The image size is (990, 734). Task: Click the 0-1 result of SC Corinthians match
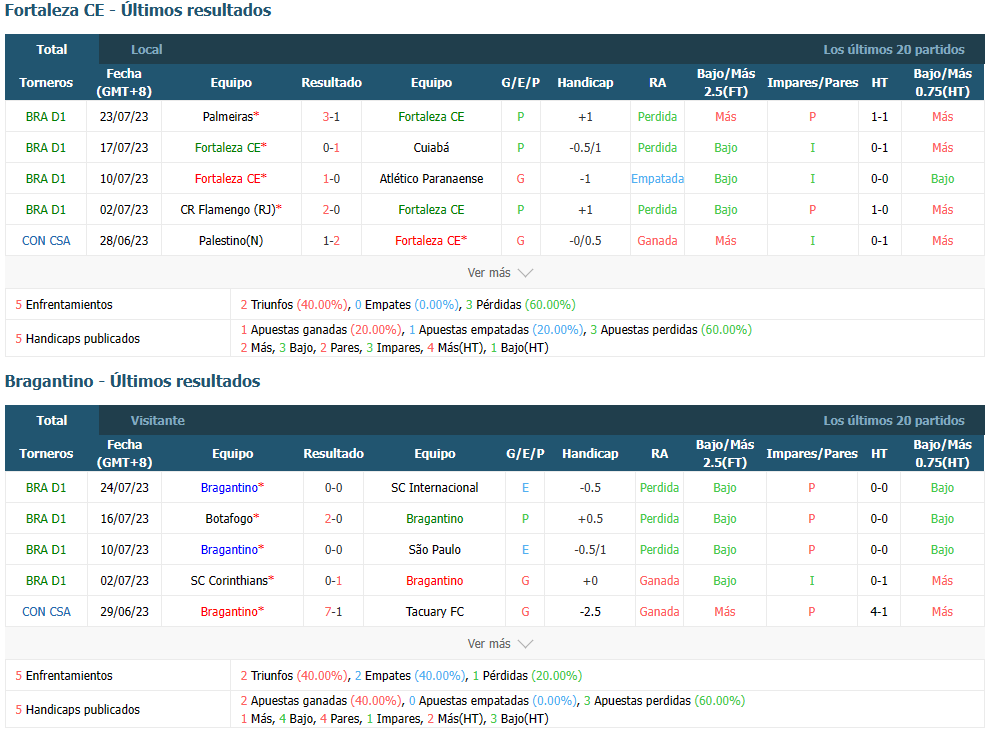333,581
